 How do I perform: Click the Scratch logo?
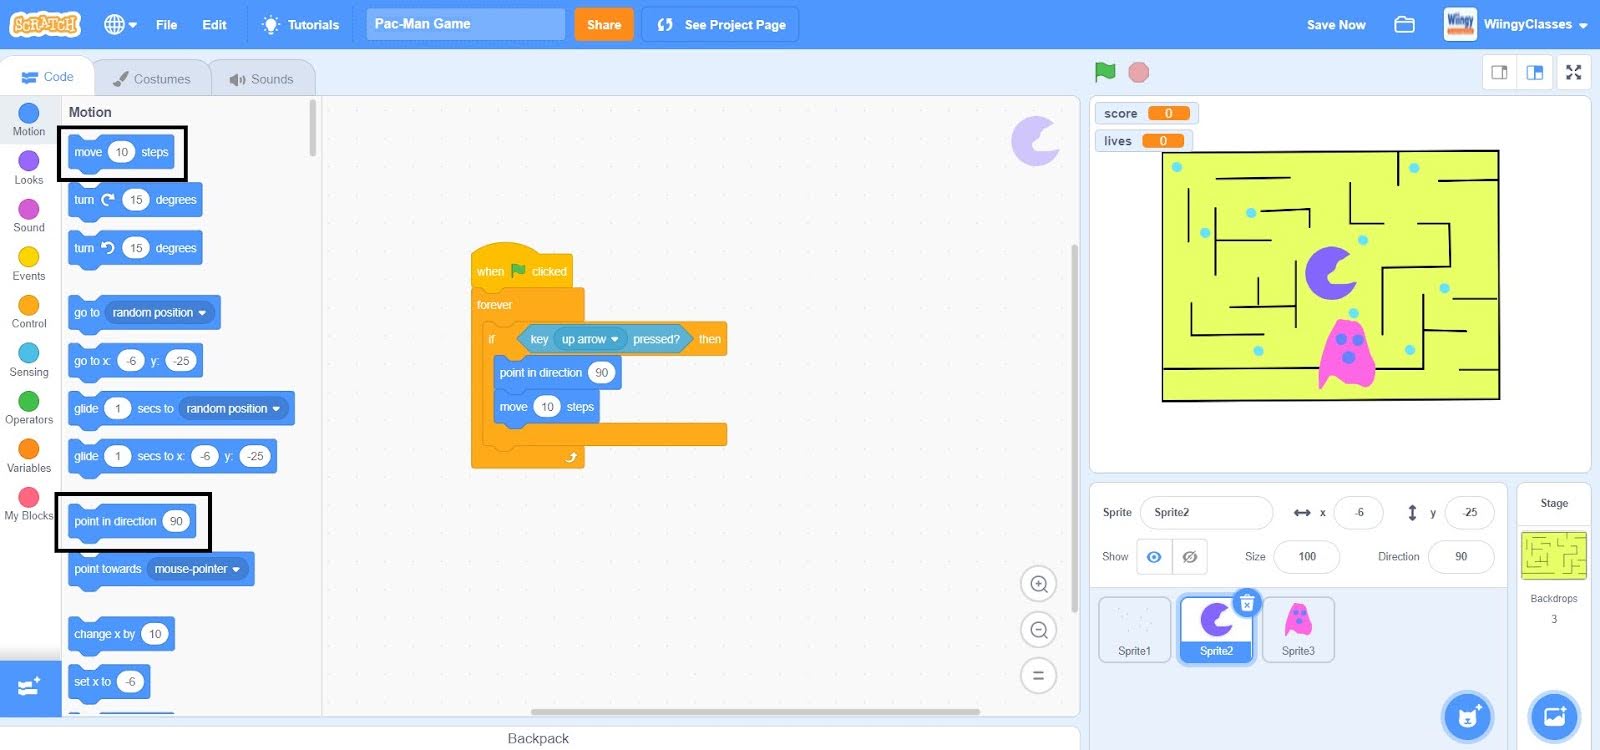point(45,24)
